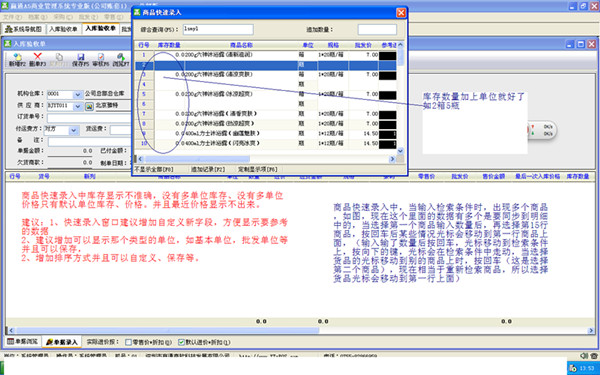
Task: Expand the 机构仓库 dropdown
Action: coord(77,94)
